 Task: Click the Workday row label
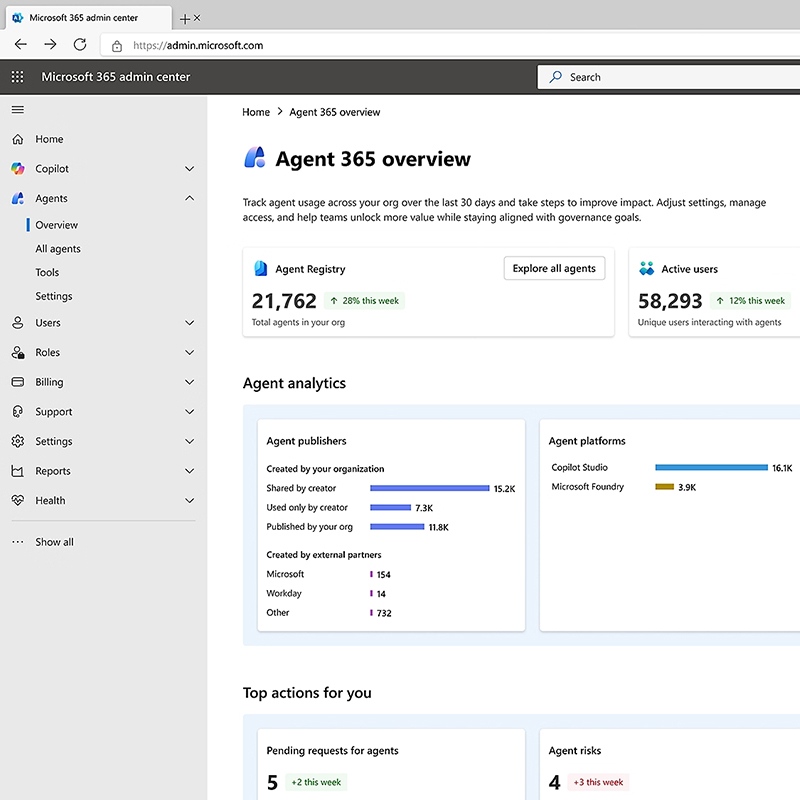pos(284,593)
